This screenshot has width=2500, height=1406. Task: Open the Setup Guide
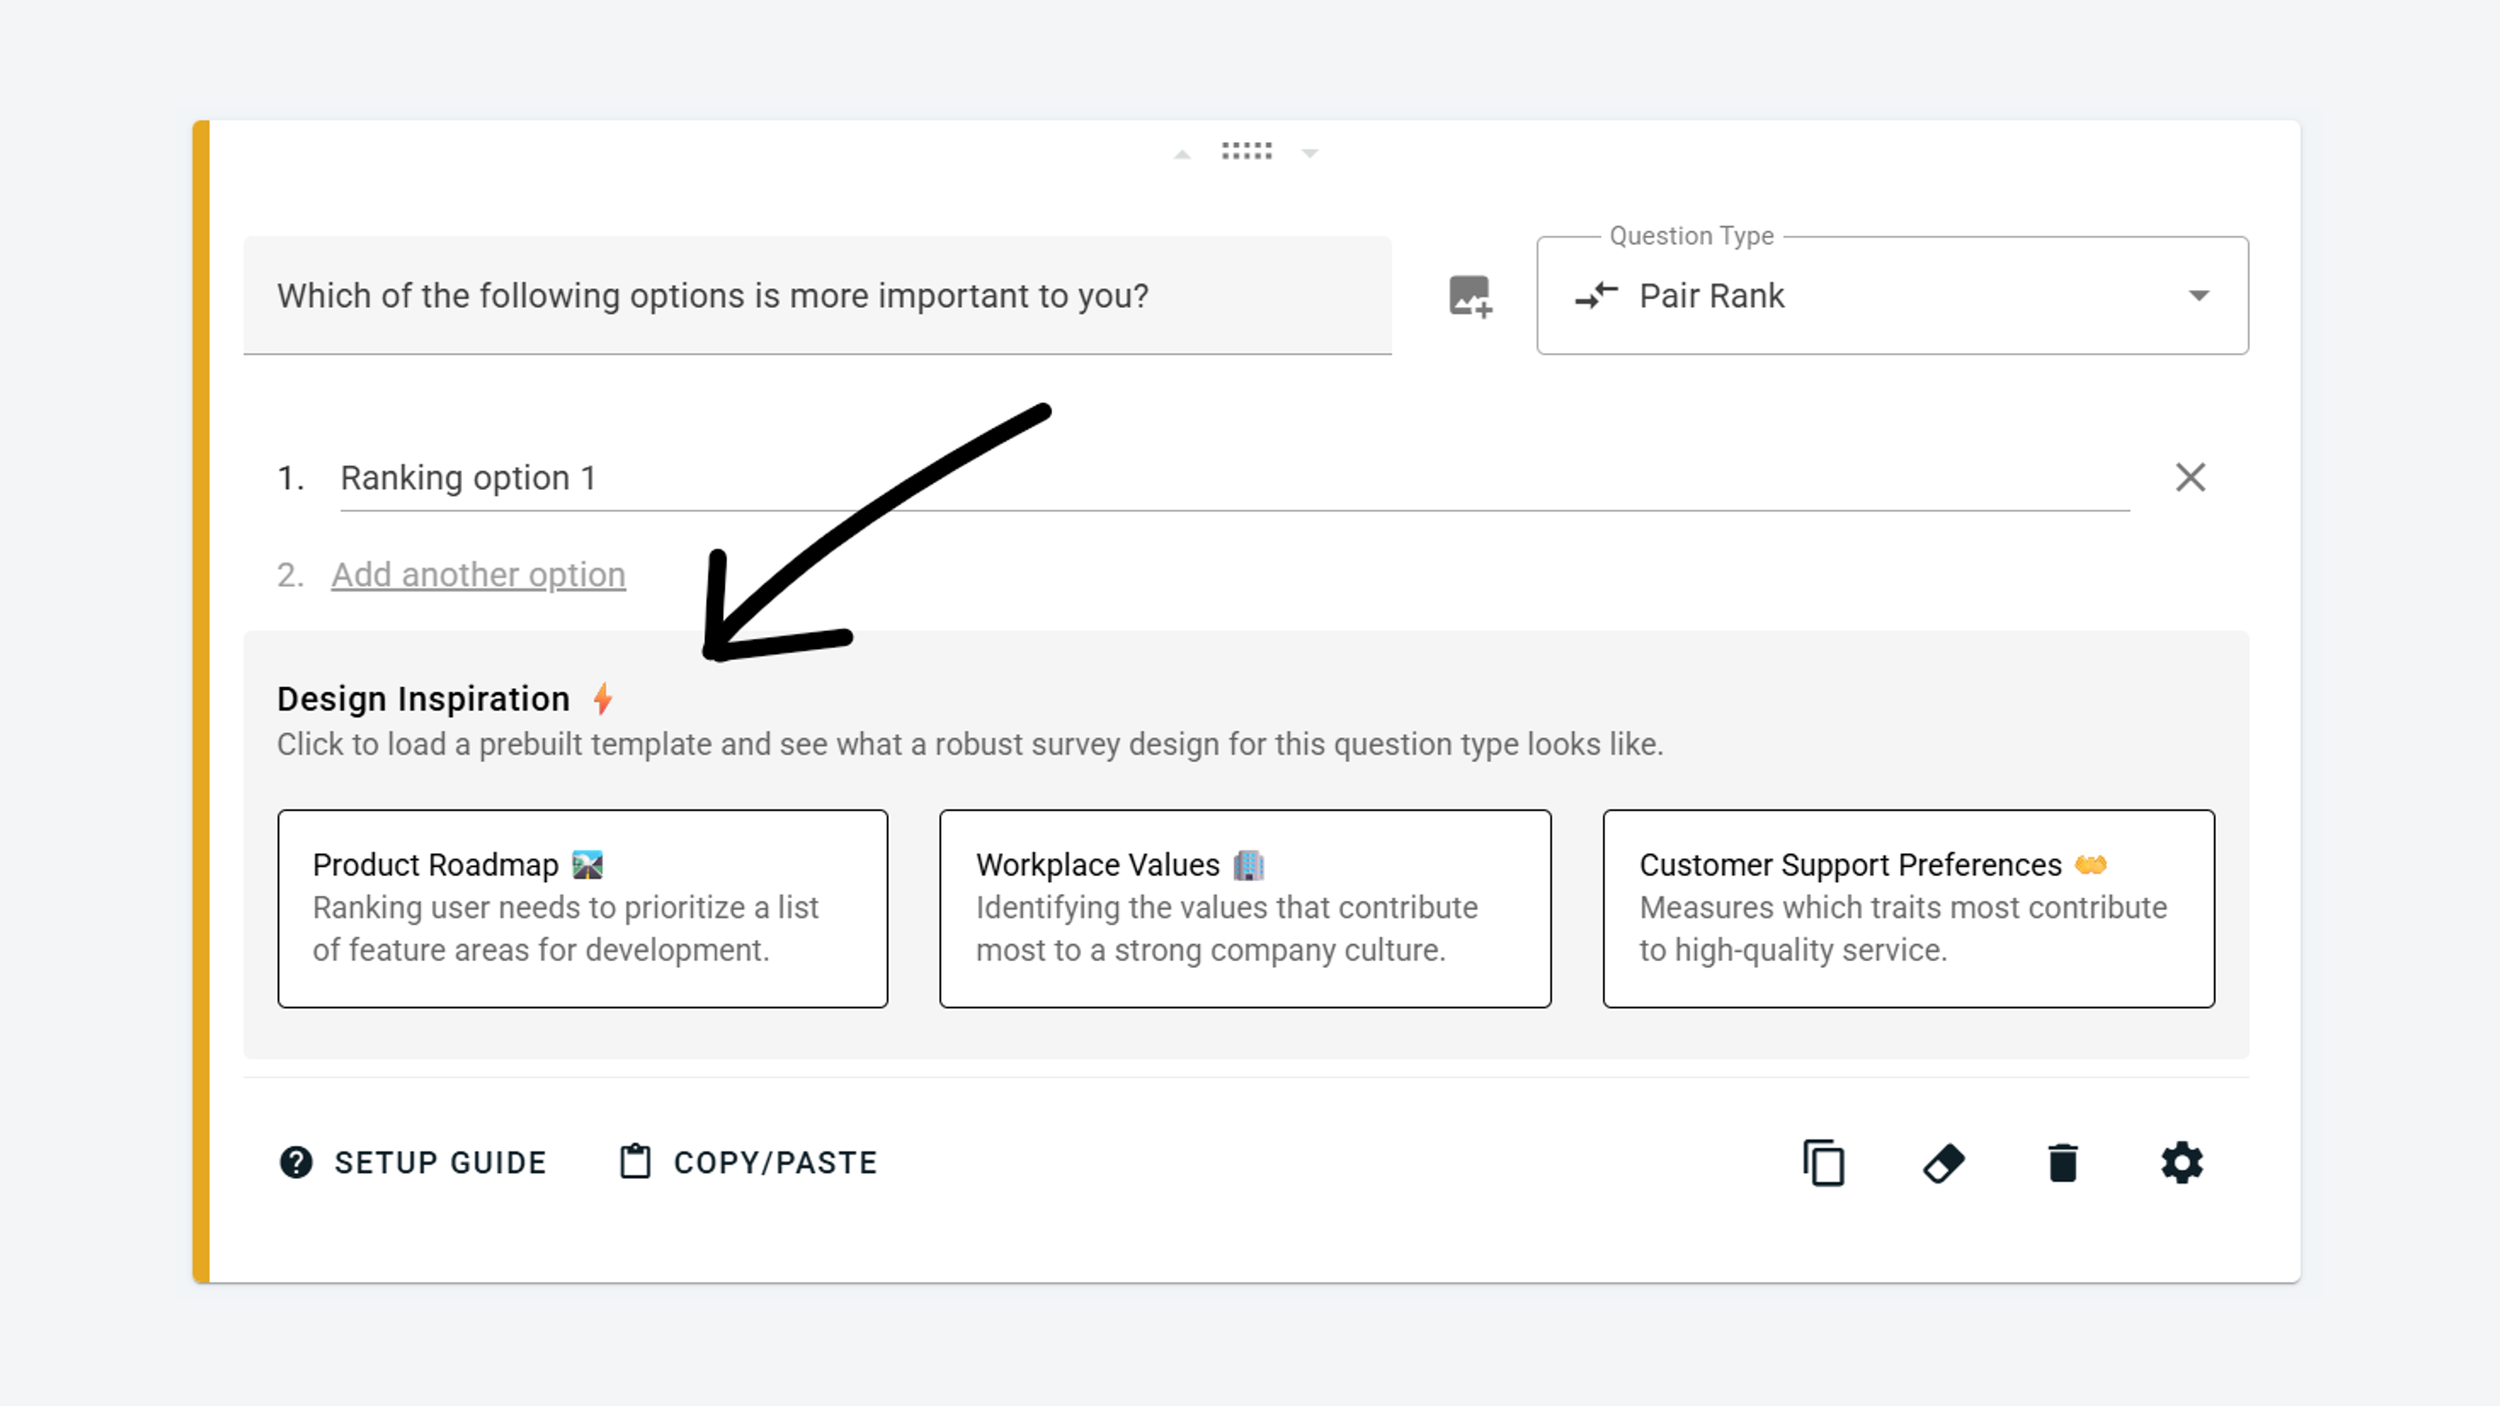(440, 1163)
